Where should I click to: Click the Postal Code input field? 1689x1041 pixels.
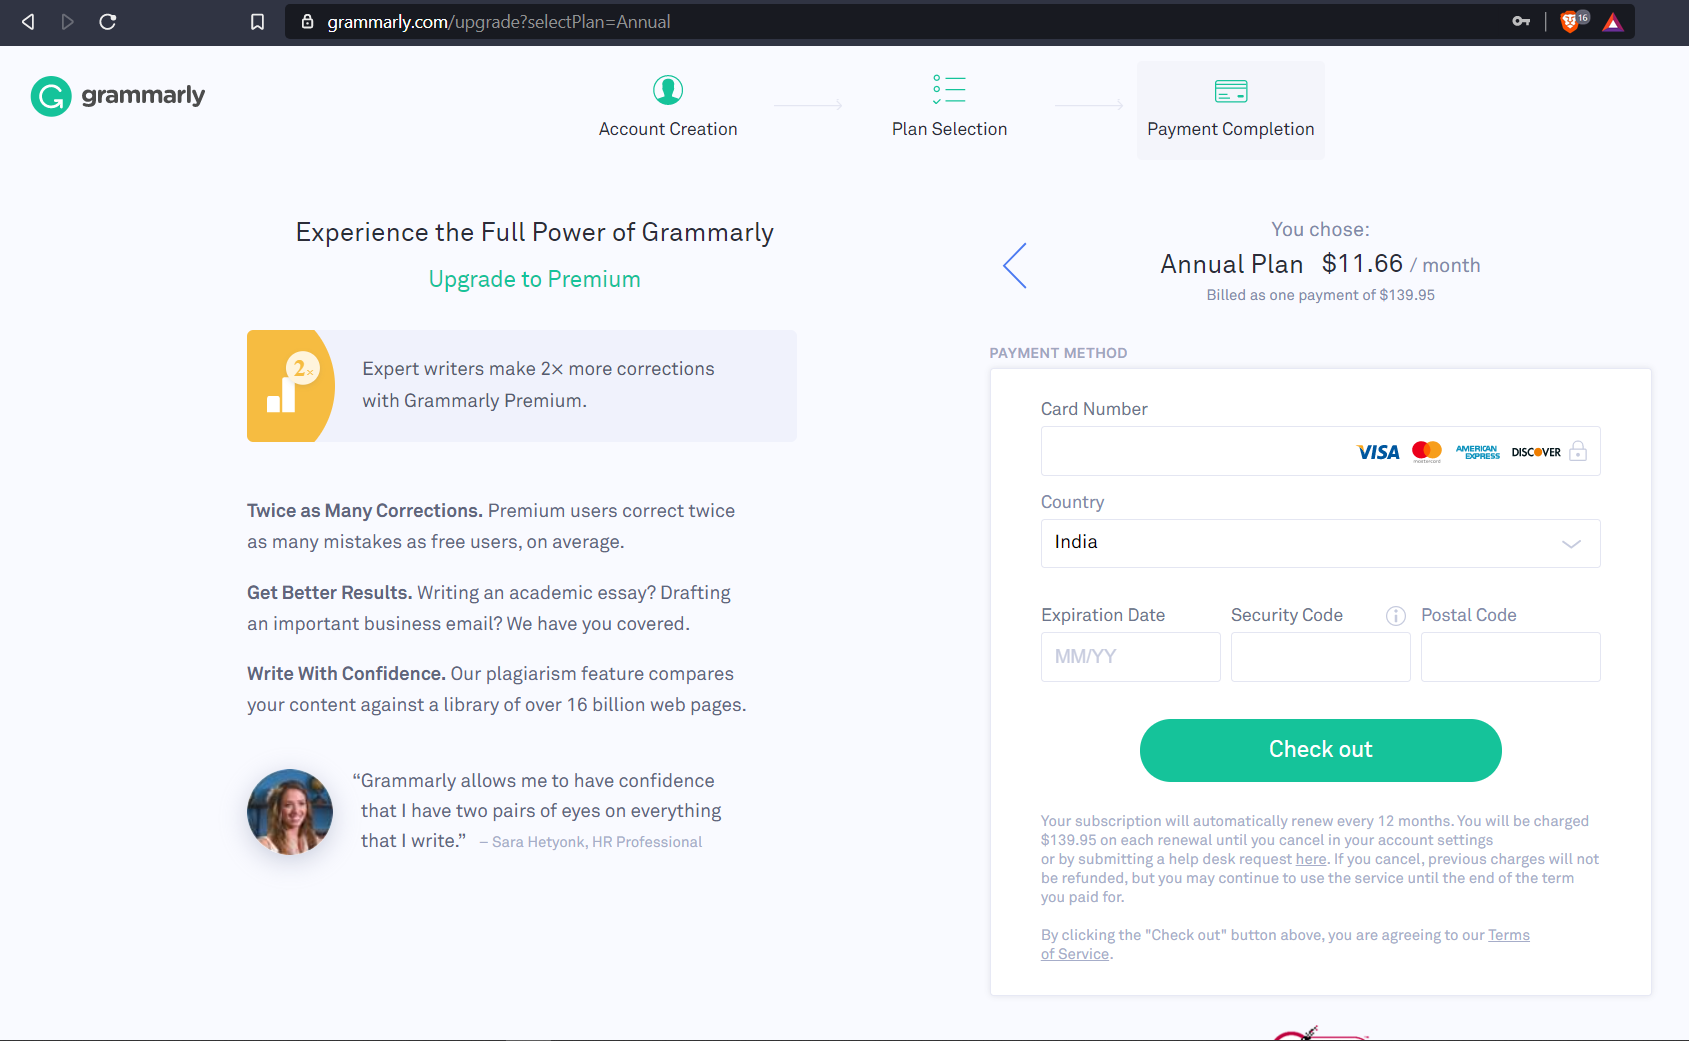coord(1510,657)
